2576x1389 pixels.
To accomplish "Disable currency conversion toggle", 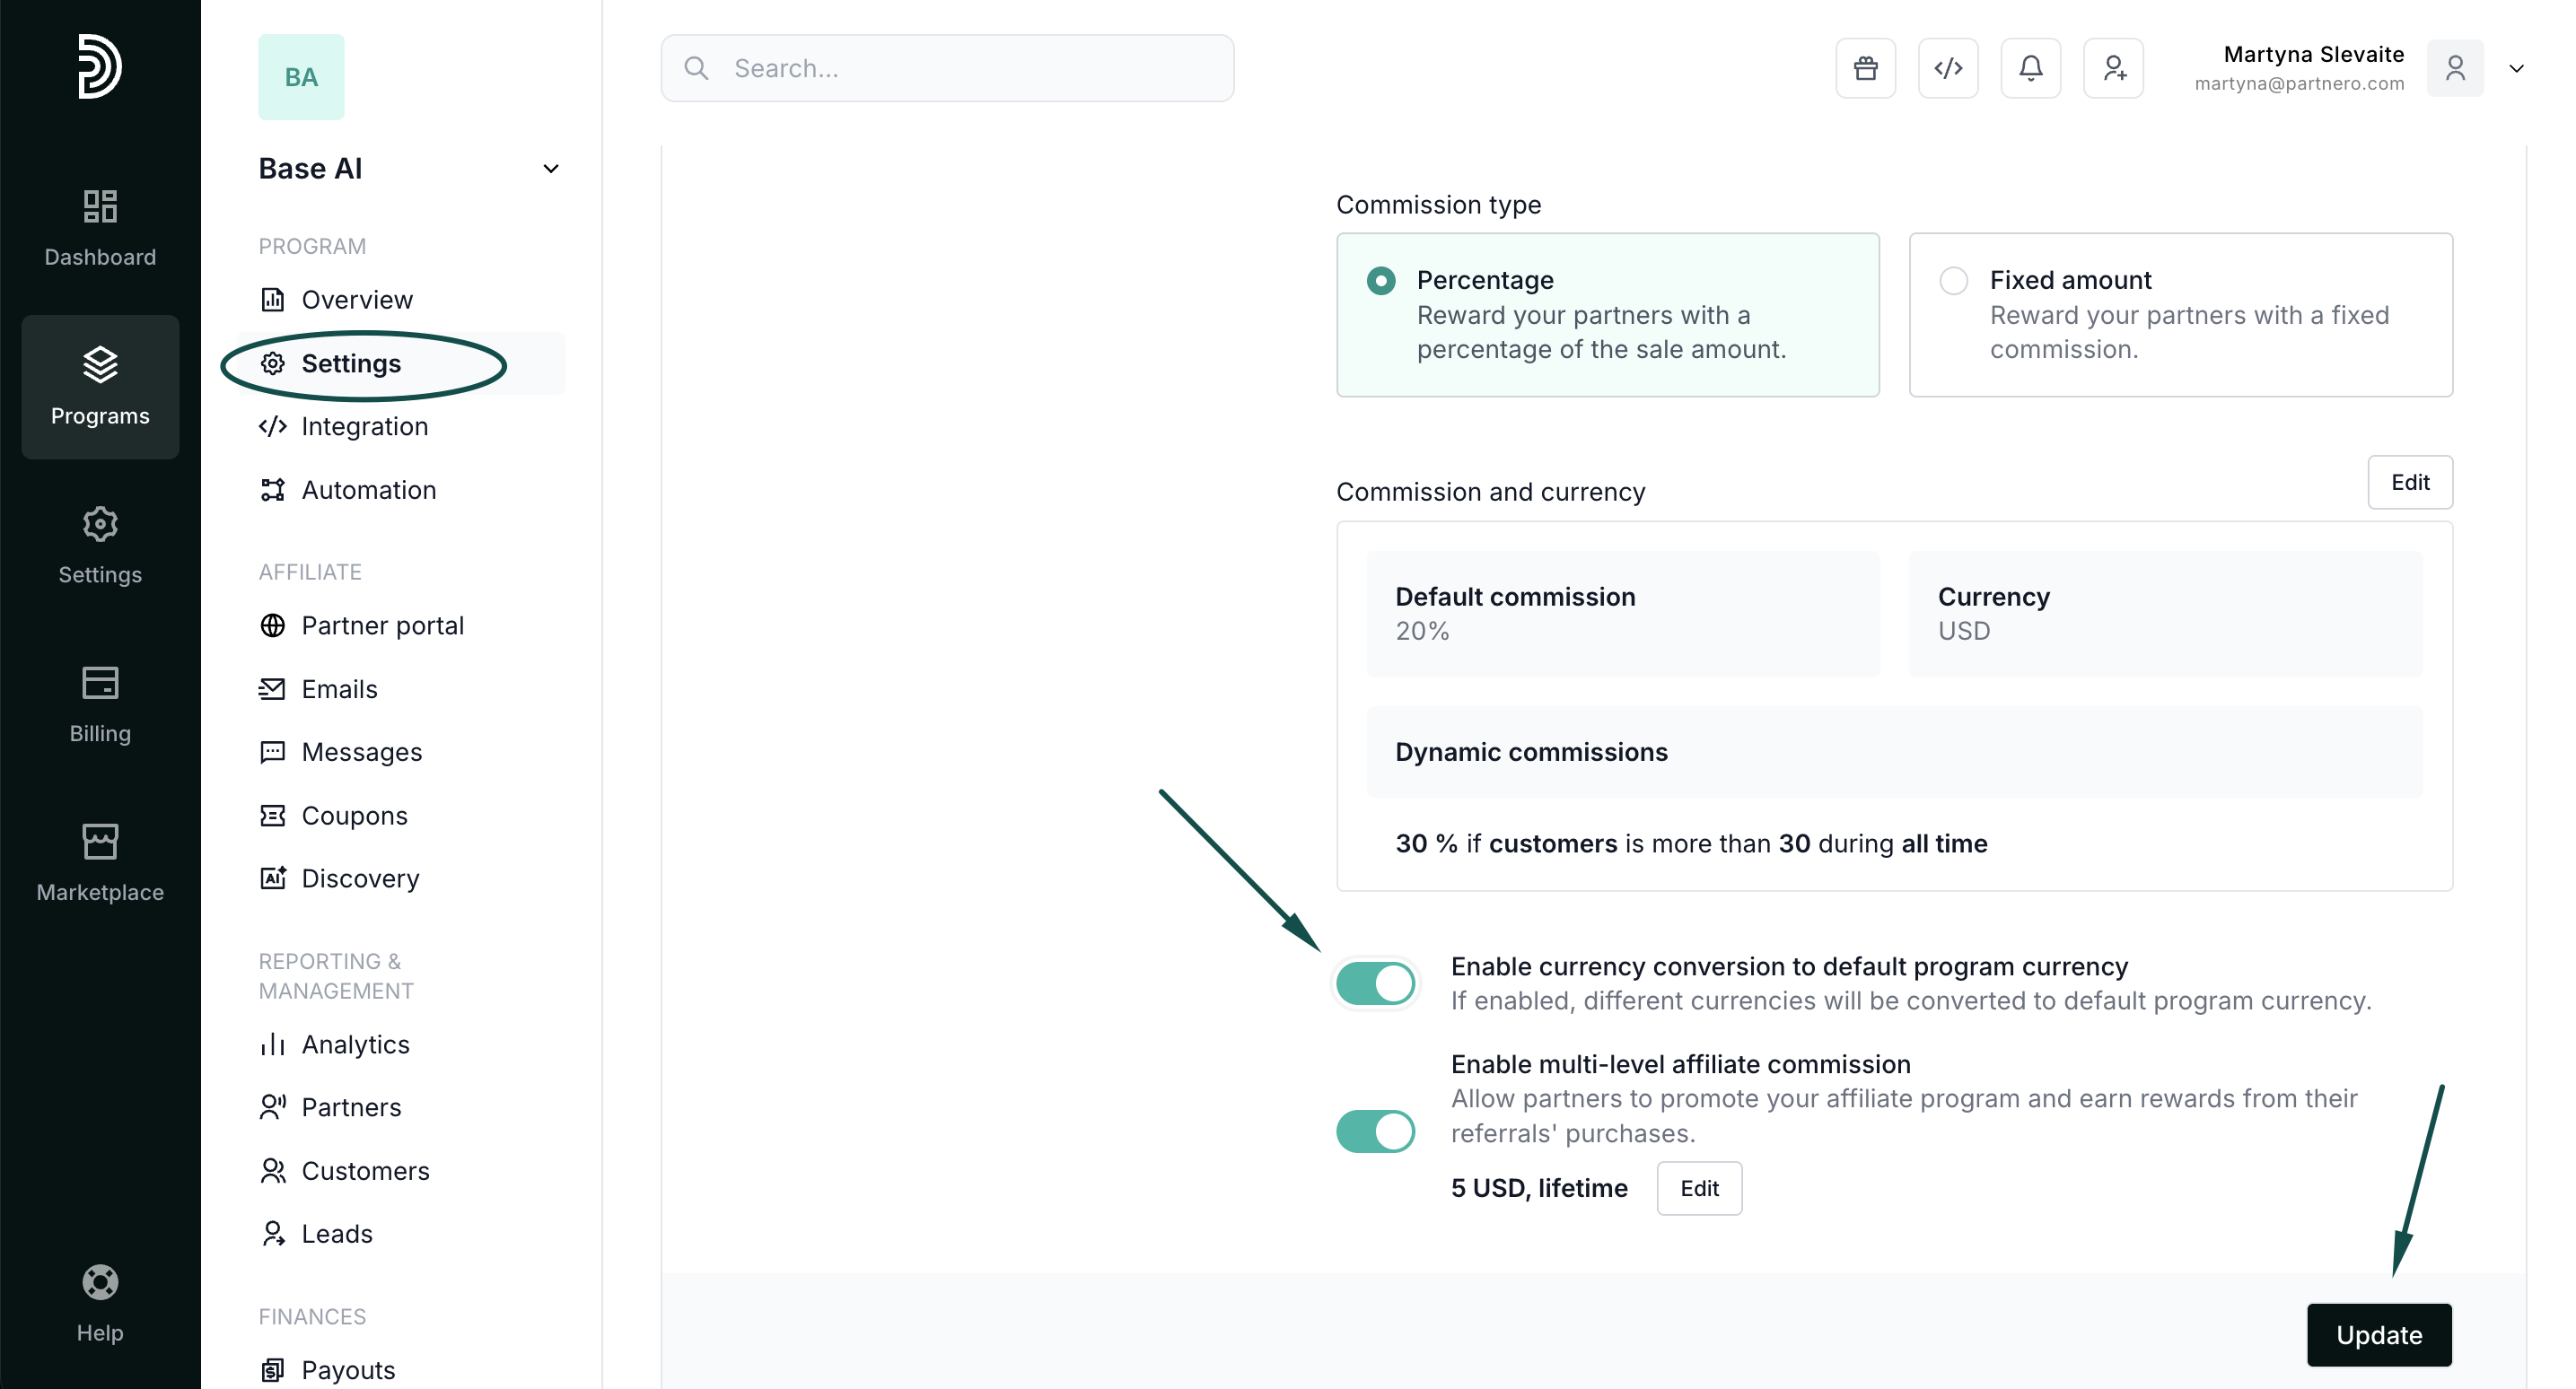I will 1375,983.
